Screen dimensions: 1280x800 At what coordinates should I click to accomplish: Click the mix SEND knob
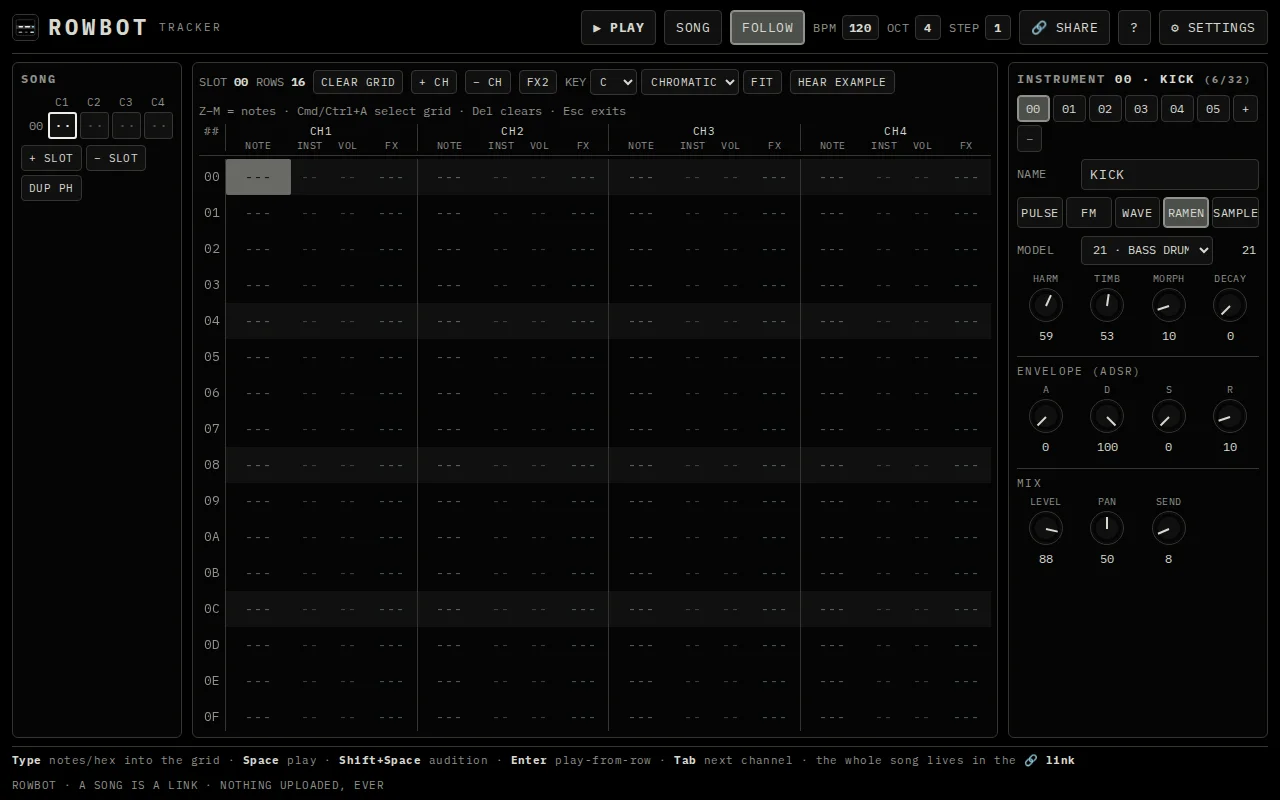point(1168,528)
